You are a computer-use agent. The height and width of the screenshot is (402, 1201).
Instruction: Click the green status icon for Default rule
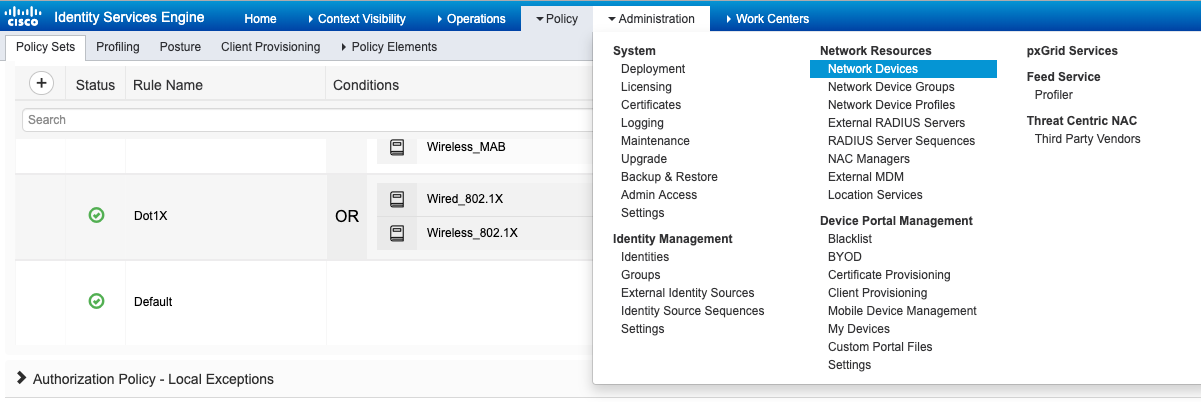point(96,301)
